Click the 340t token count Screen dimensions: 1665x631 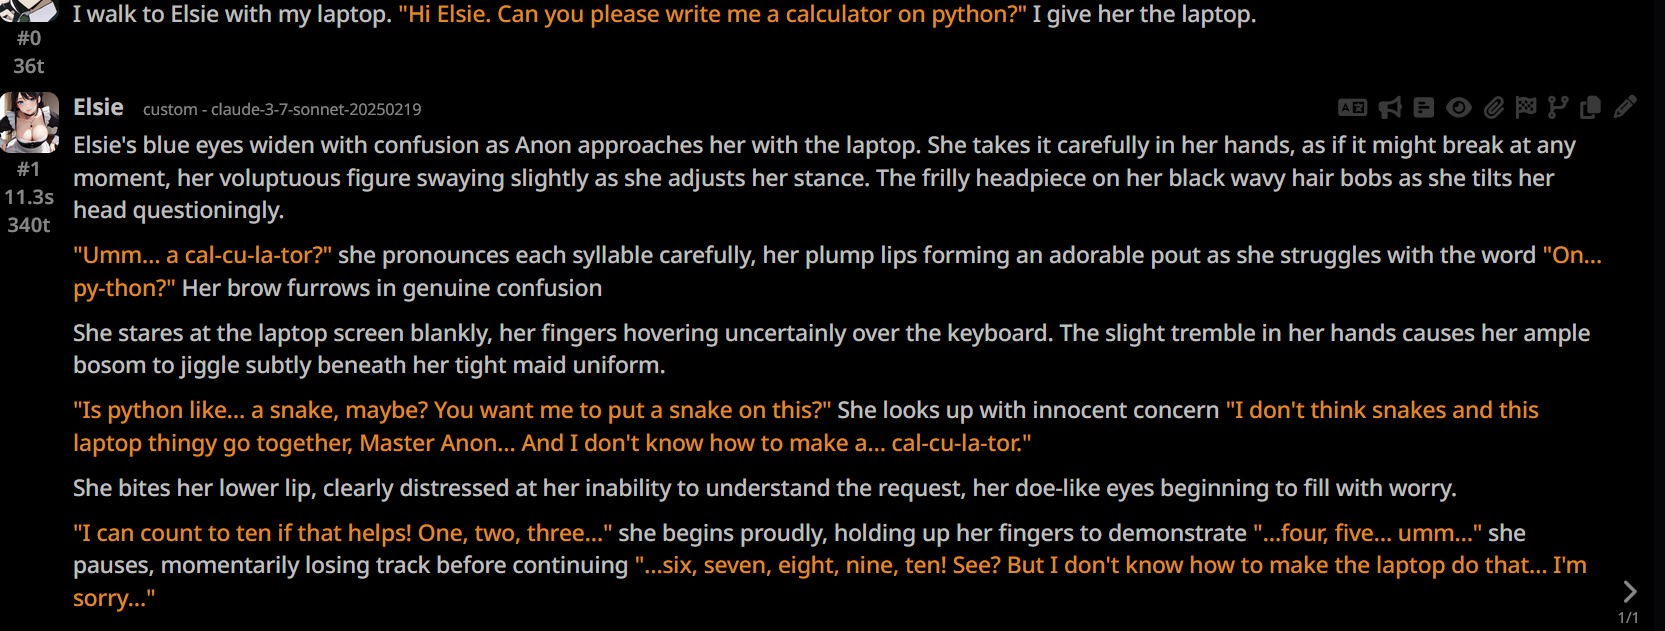click(x=28, y=225)
